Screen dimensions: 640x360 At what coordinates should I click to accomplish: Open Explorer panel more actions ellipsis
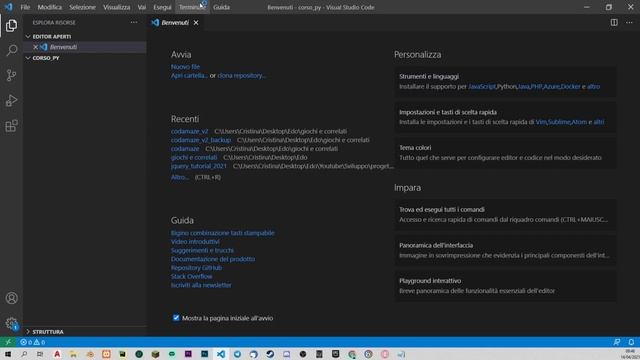point(134,22)
